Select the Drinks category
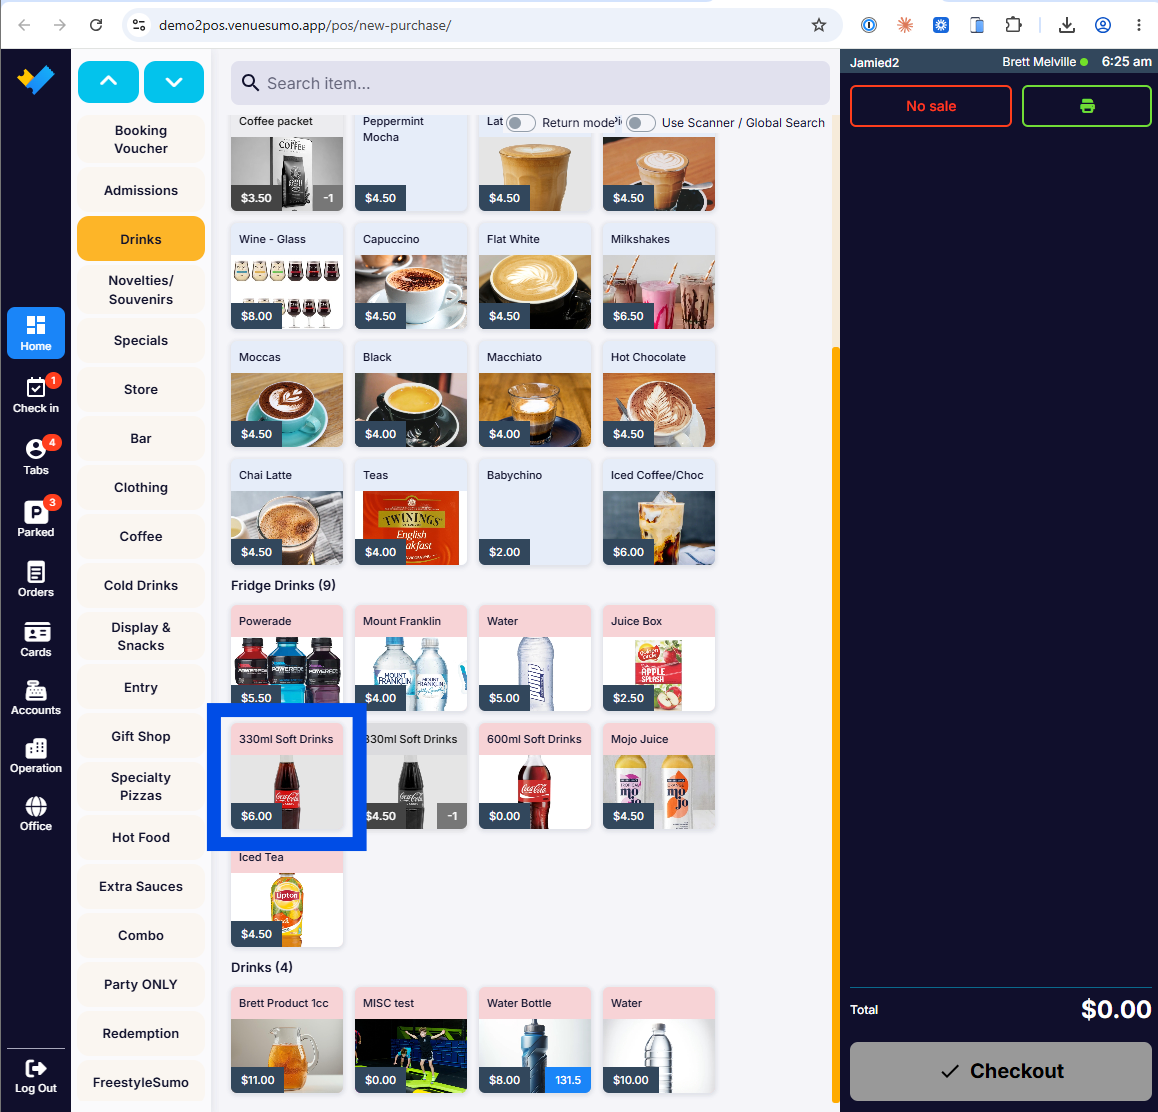1158x1112 pixels. [x=141, y=238]
